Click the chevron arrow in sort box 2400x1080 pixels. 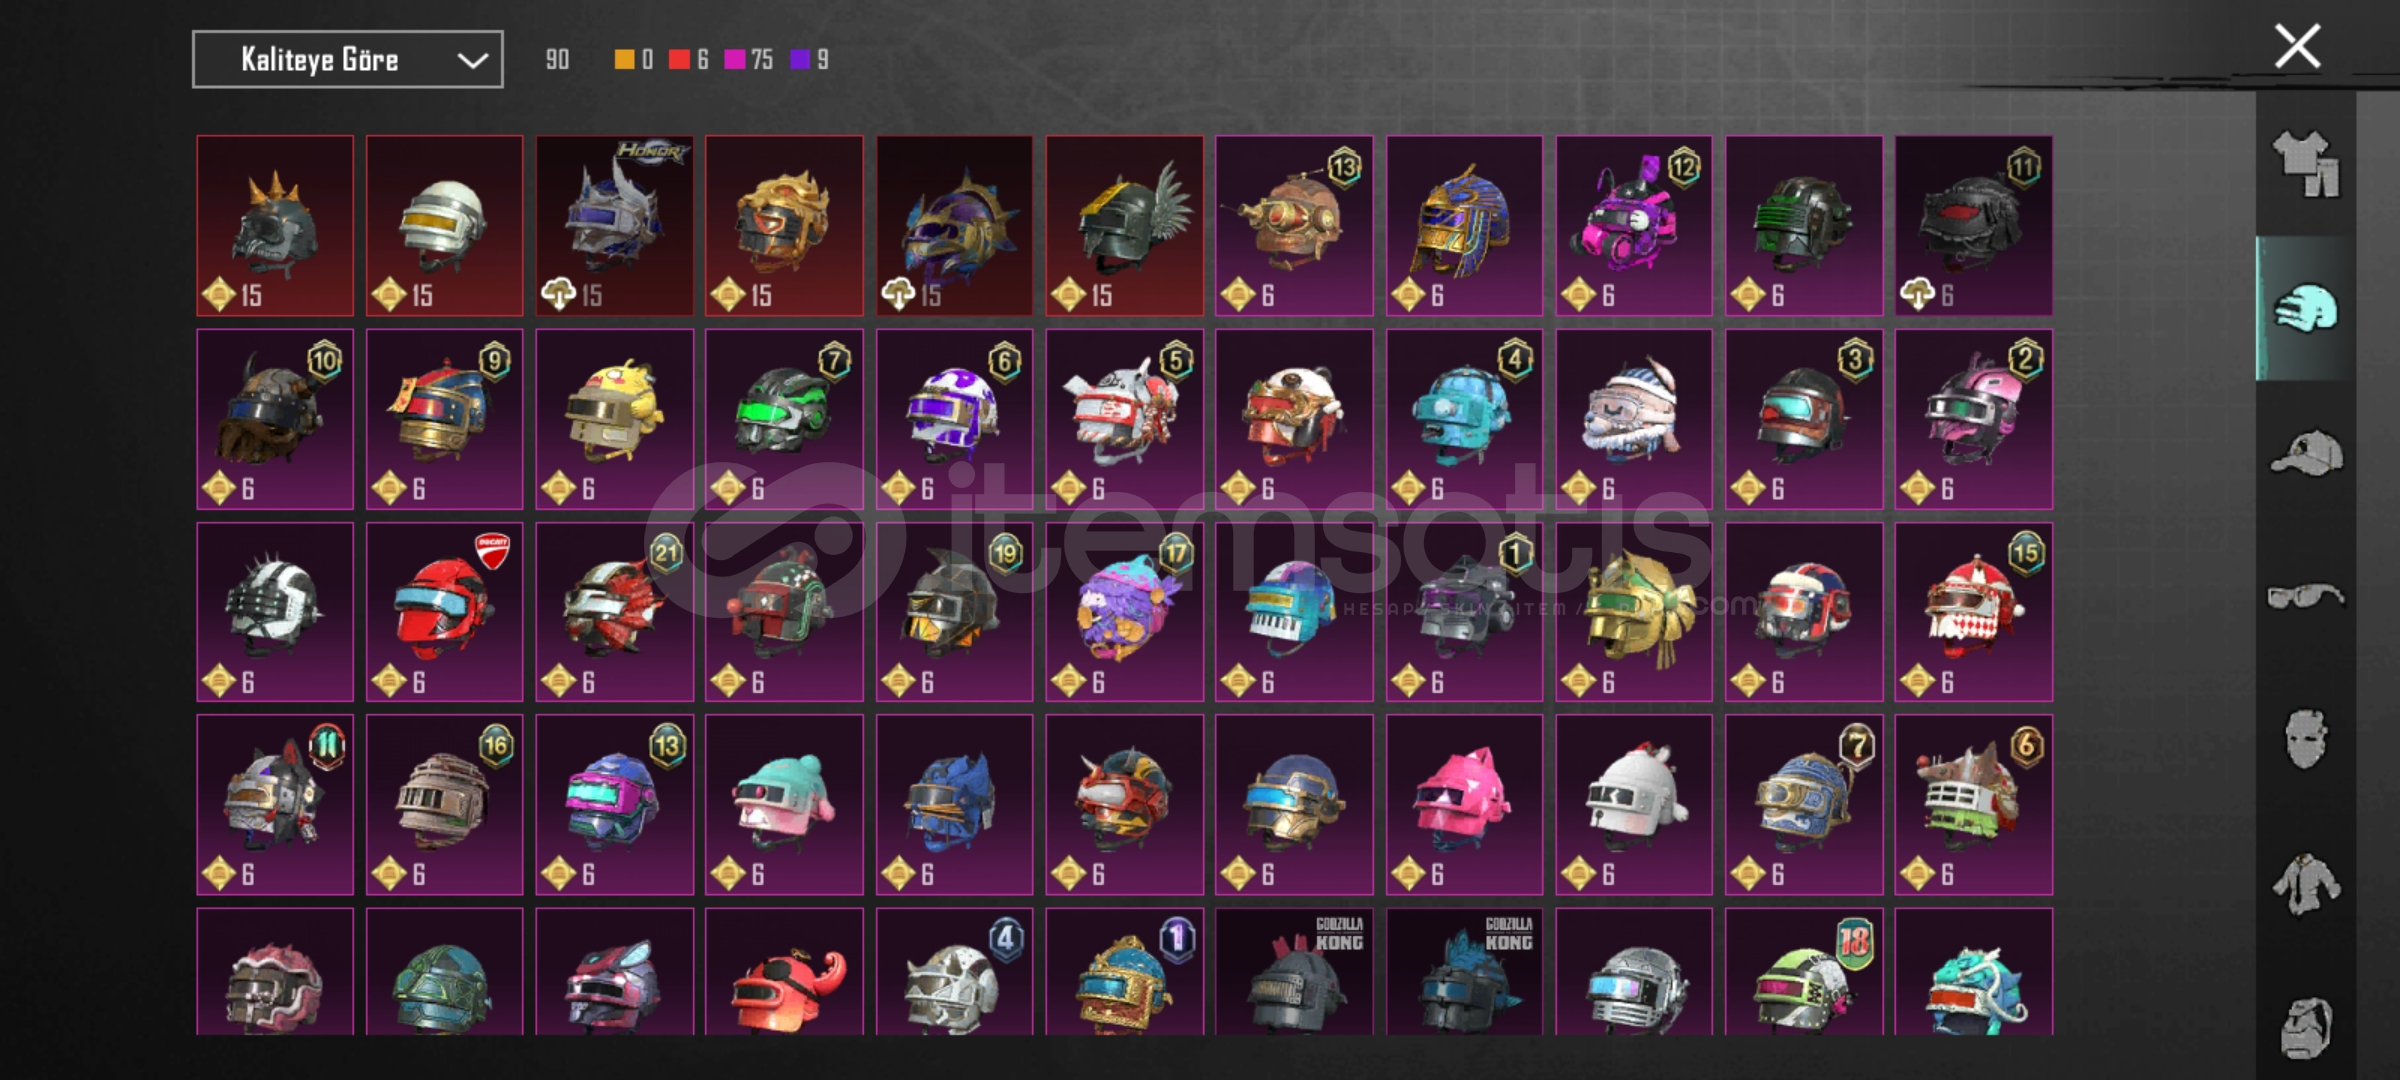[472, 60]
